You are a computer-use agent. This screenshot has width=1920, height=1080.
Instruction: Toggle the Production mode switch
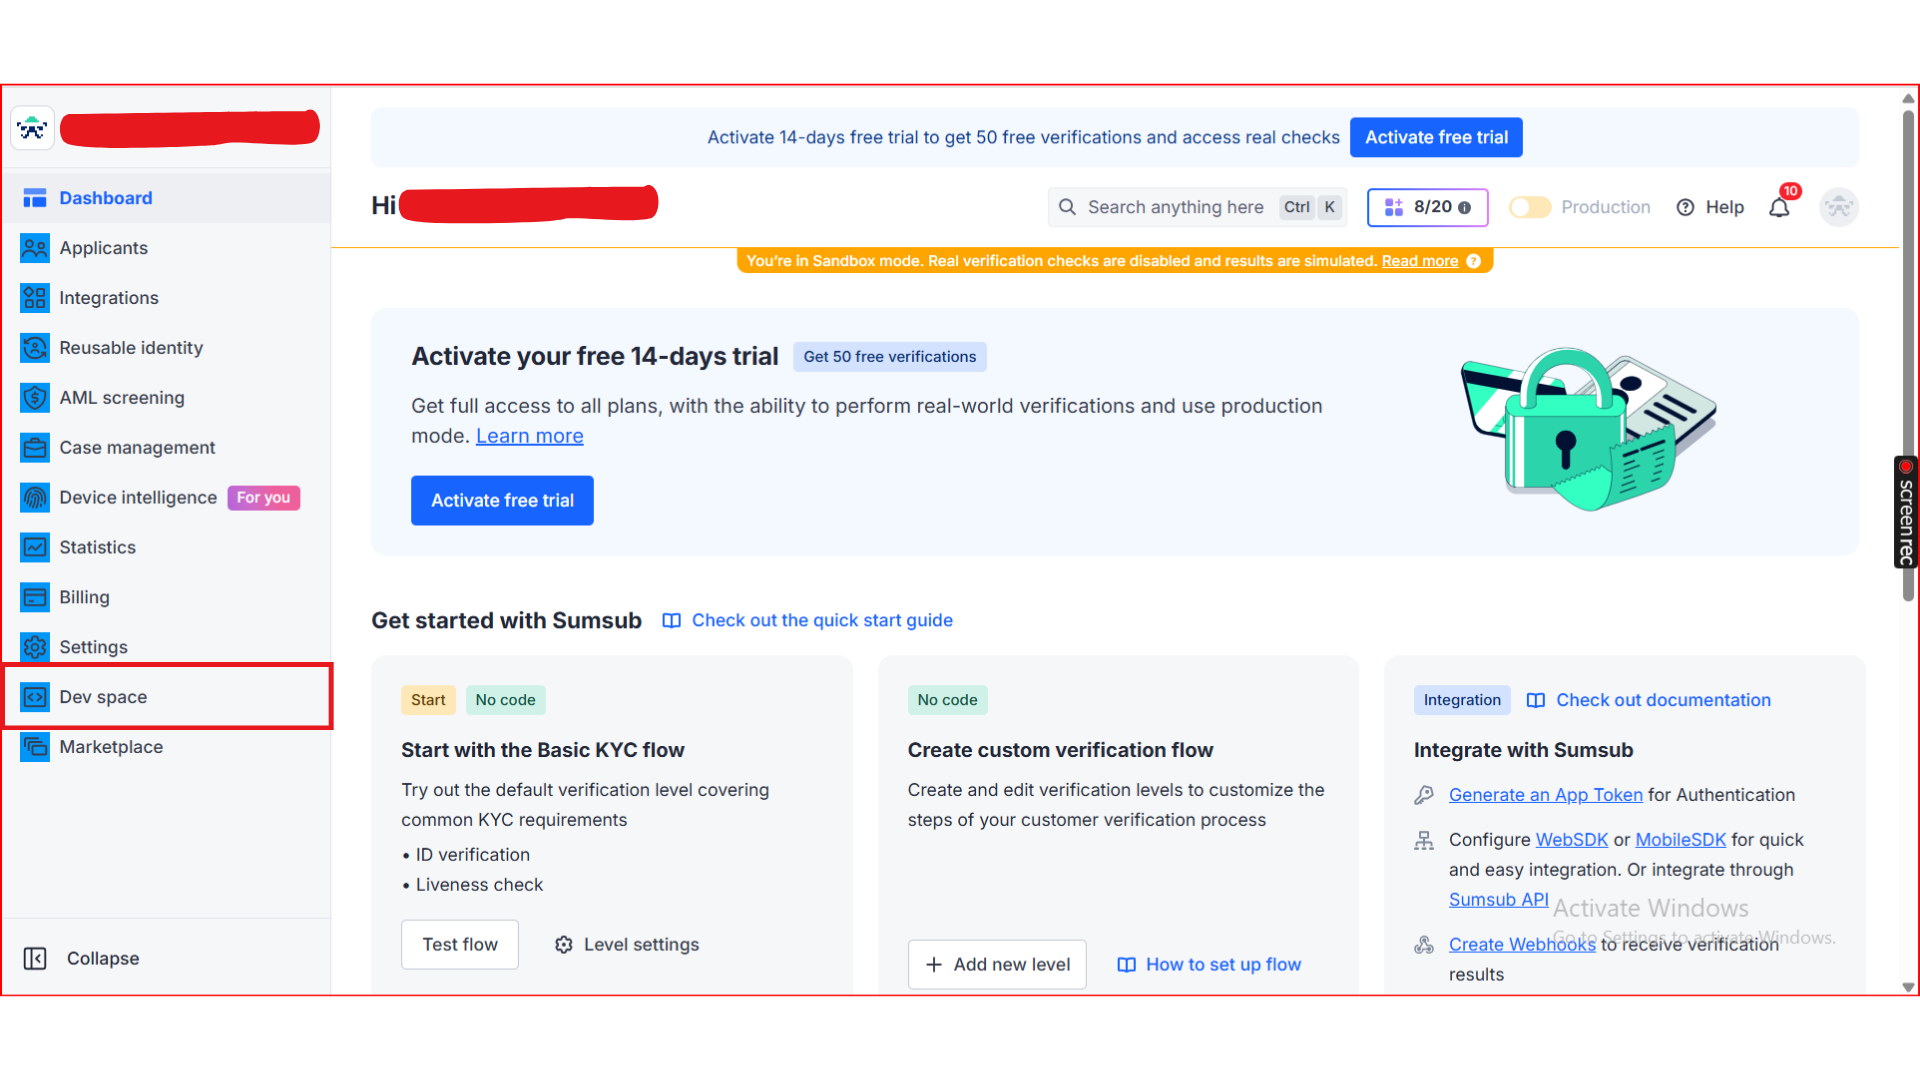tap(1530, 207)
